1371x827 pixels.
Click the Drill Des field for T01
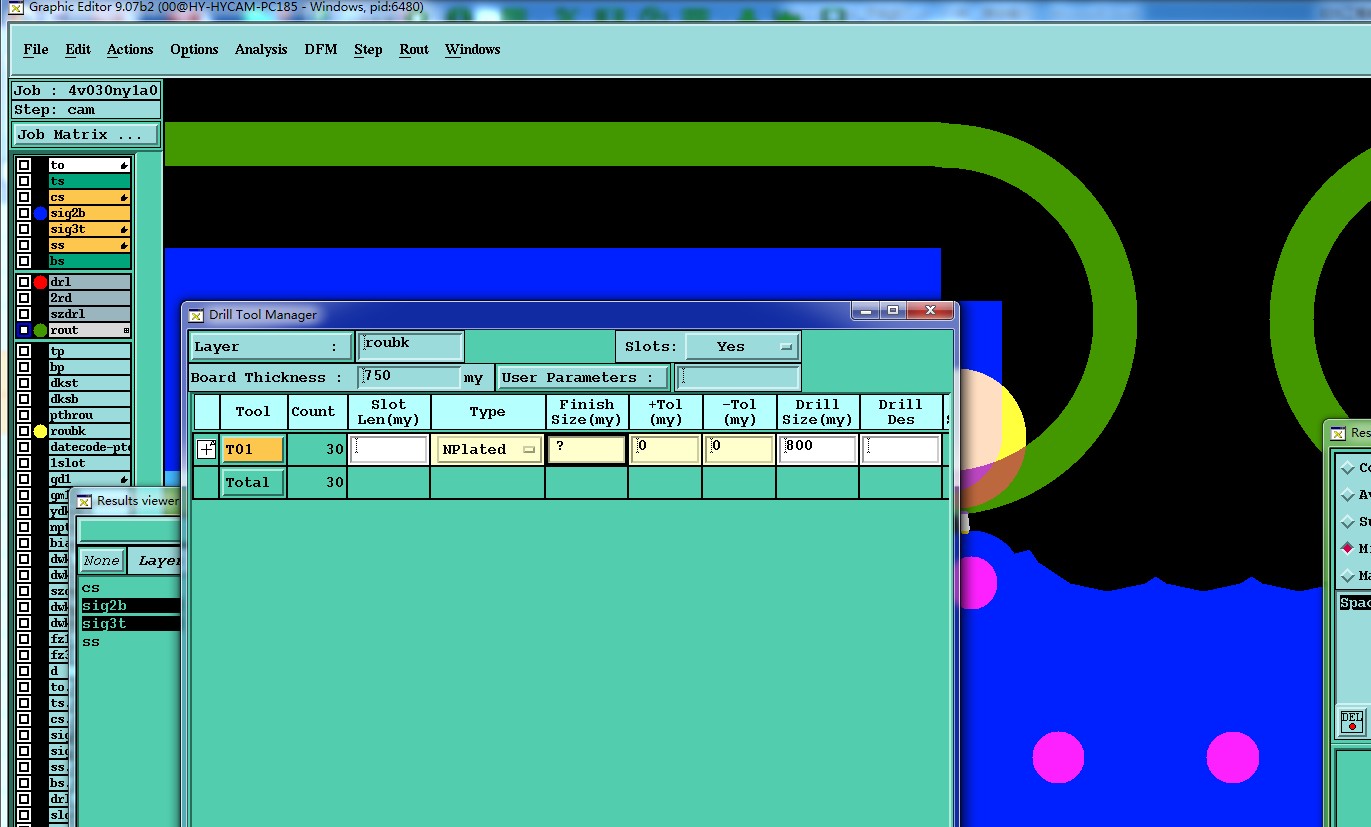point(901,449)
